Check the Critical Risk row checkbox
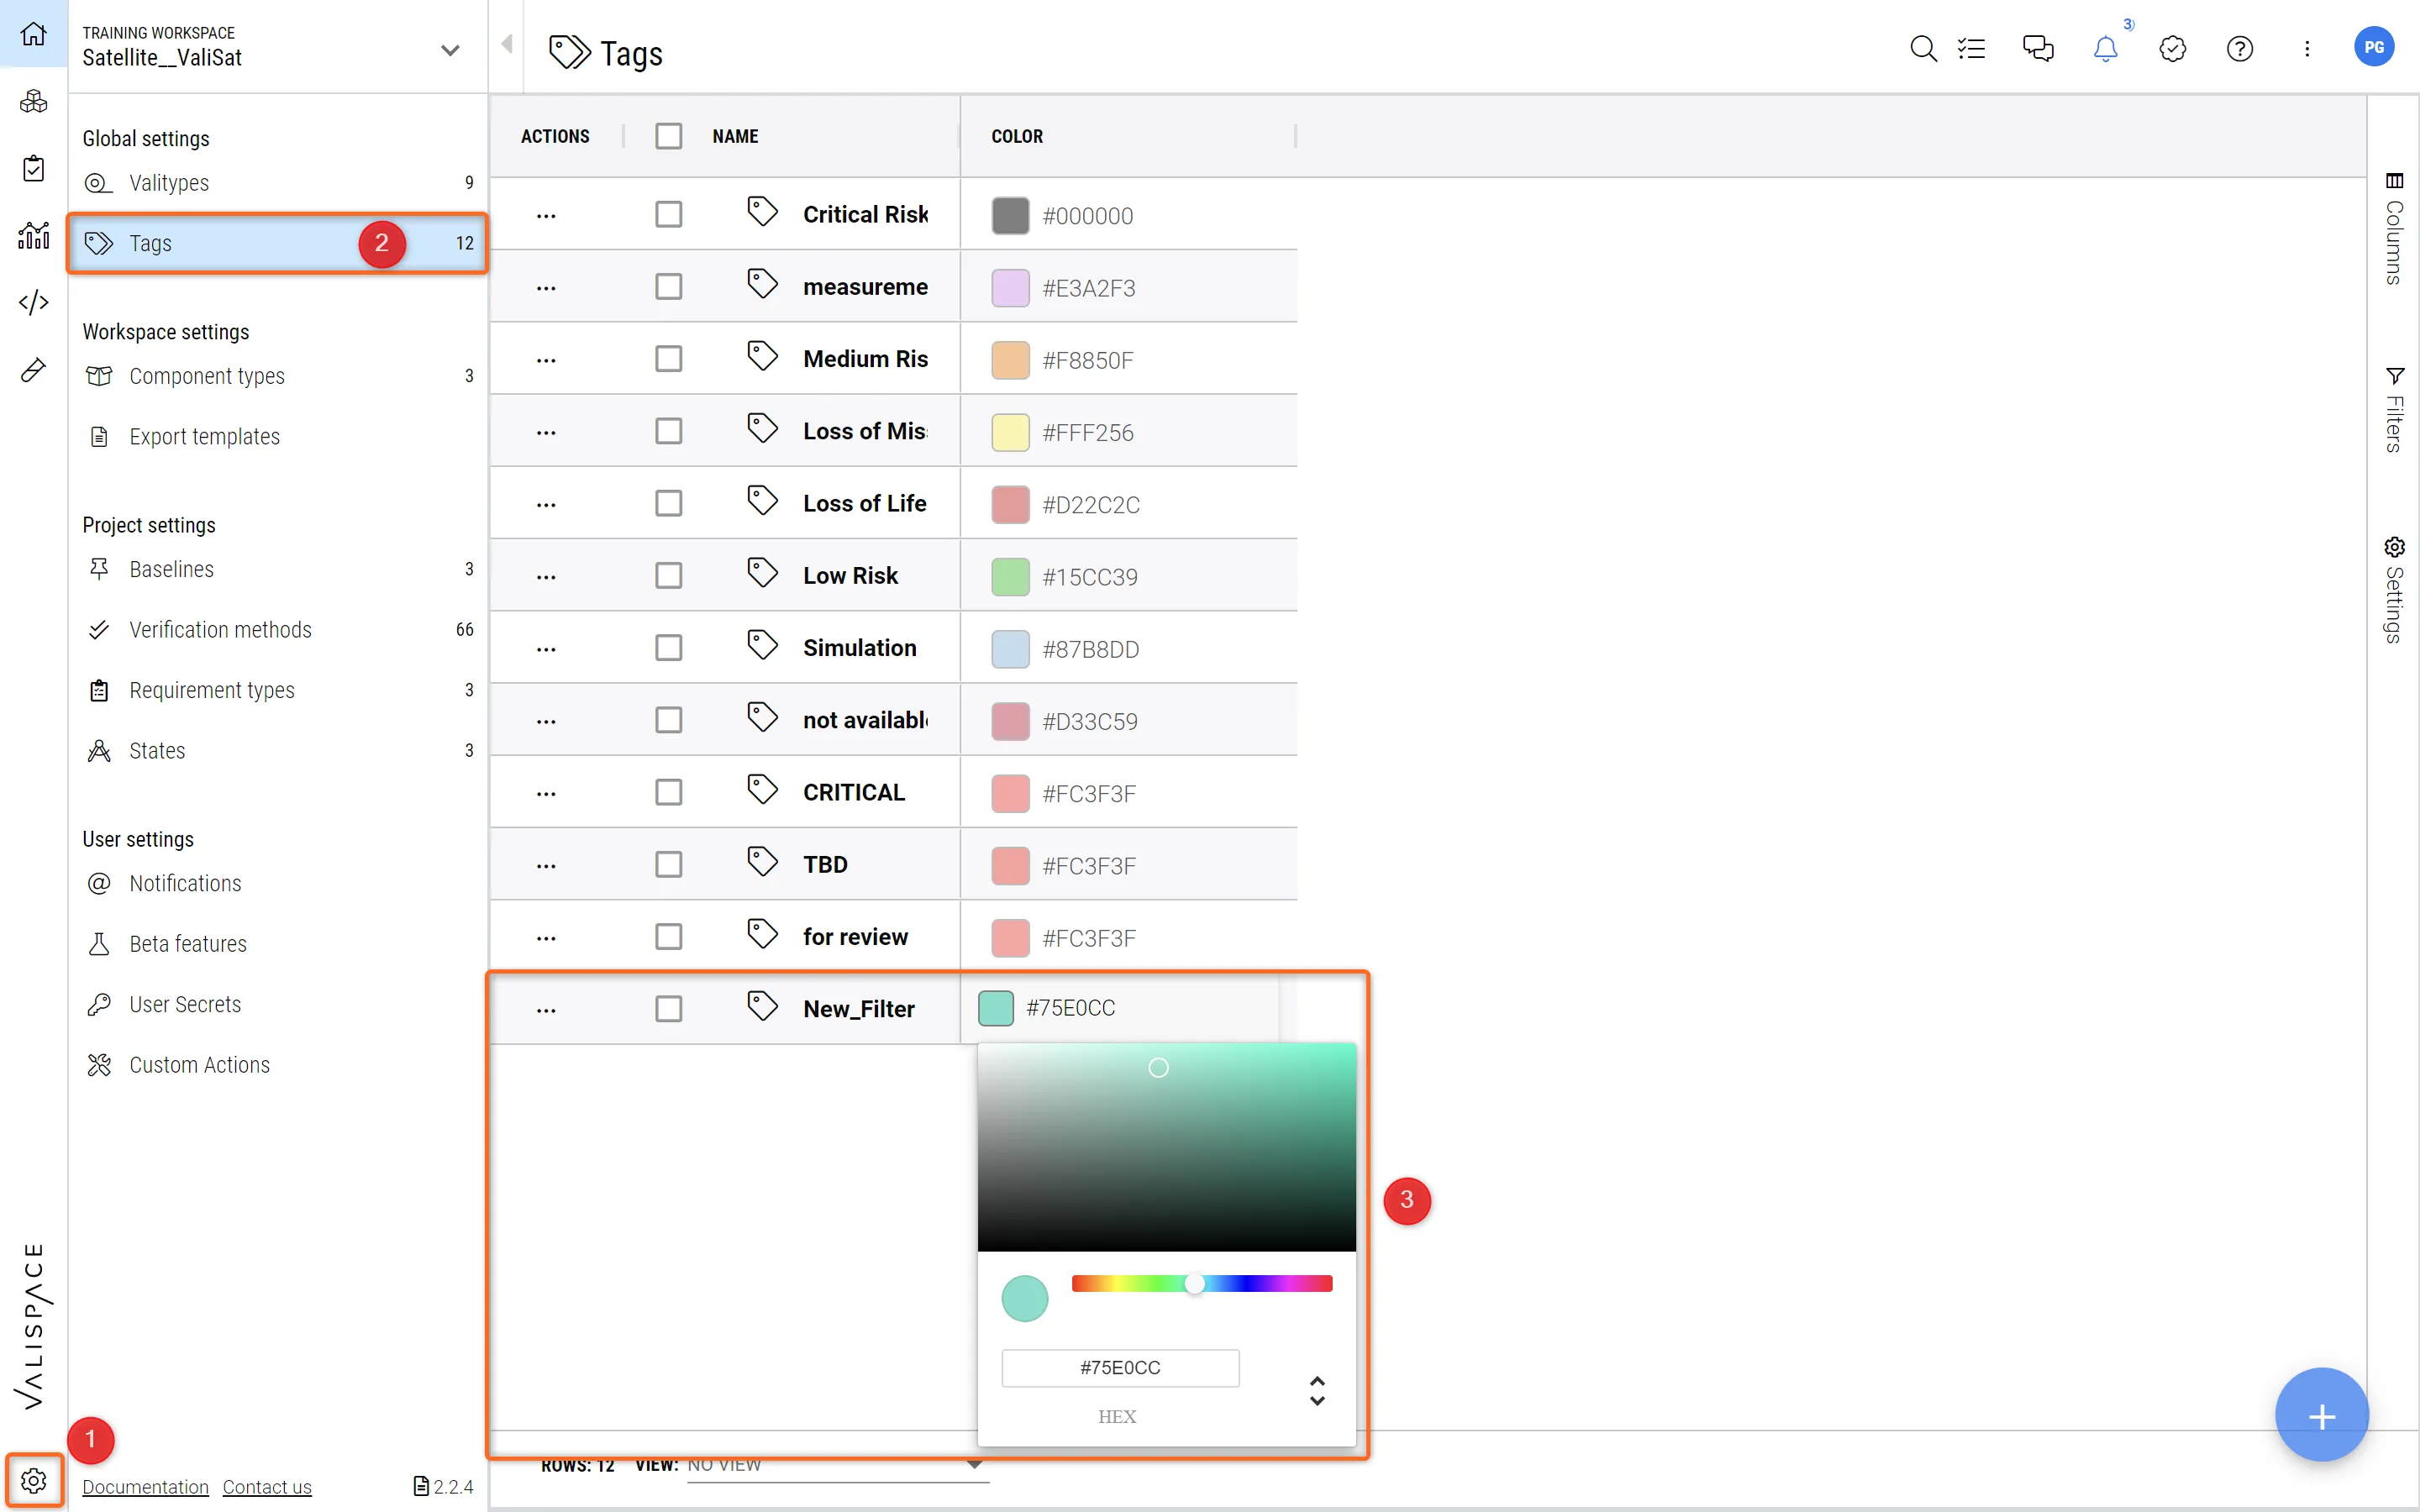 coord(668,215)
